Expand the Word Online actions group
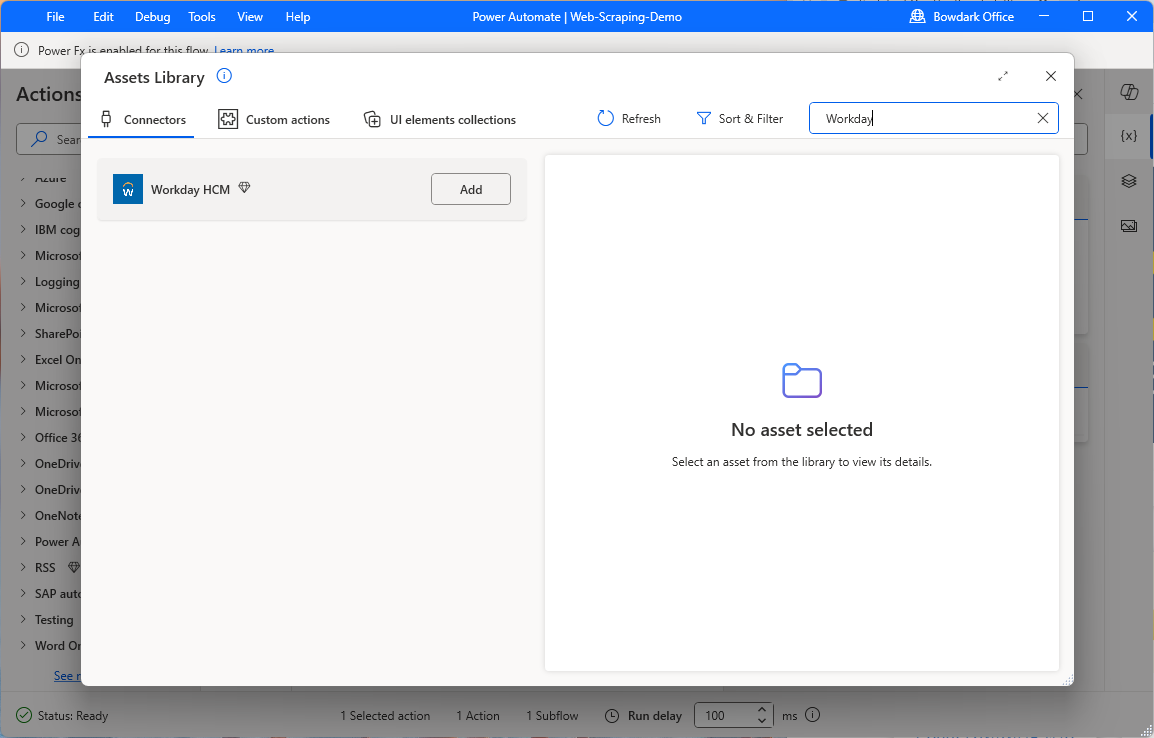 (24, 645)
